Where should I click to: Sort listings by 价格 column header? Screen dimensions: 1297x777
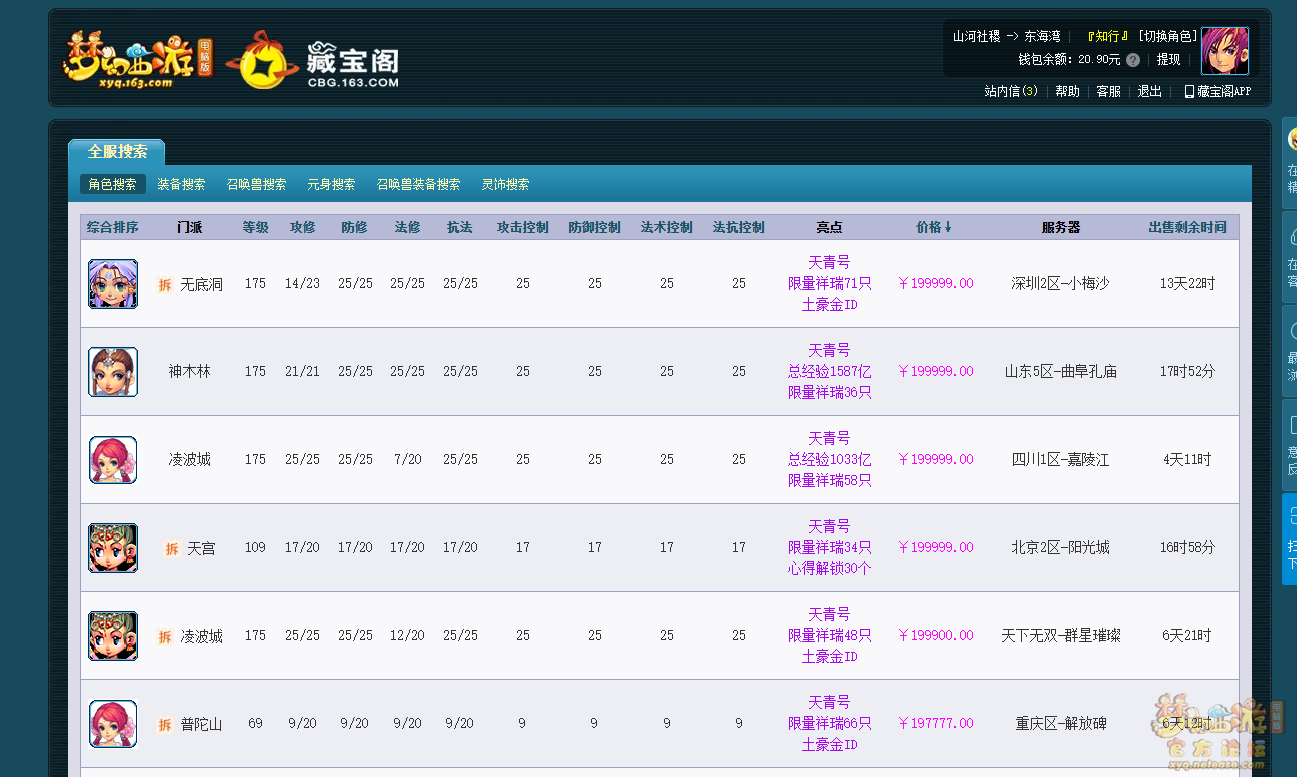[x=933, y=228]
